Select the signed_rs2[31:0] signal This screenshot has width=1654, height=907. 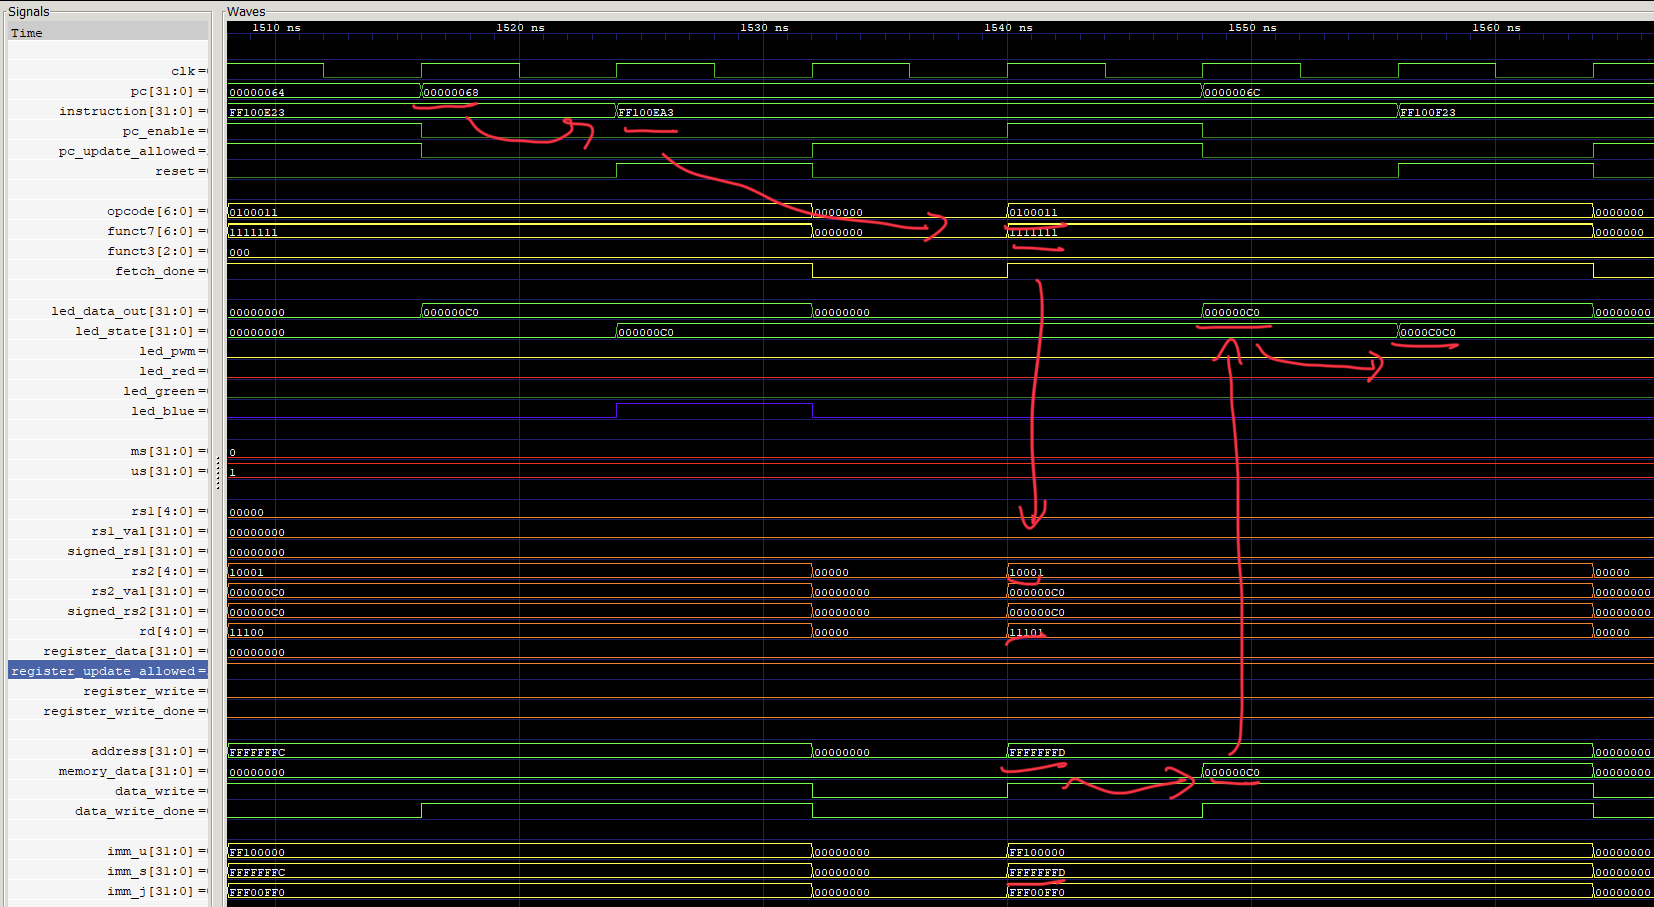tap(108, 611)
